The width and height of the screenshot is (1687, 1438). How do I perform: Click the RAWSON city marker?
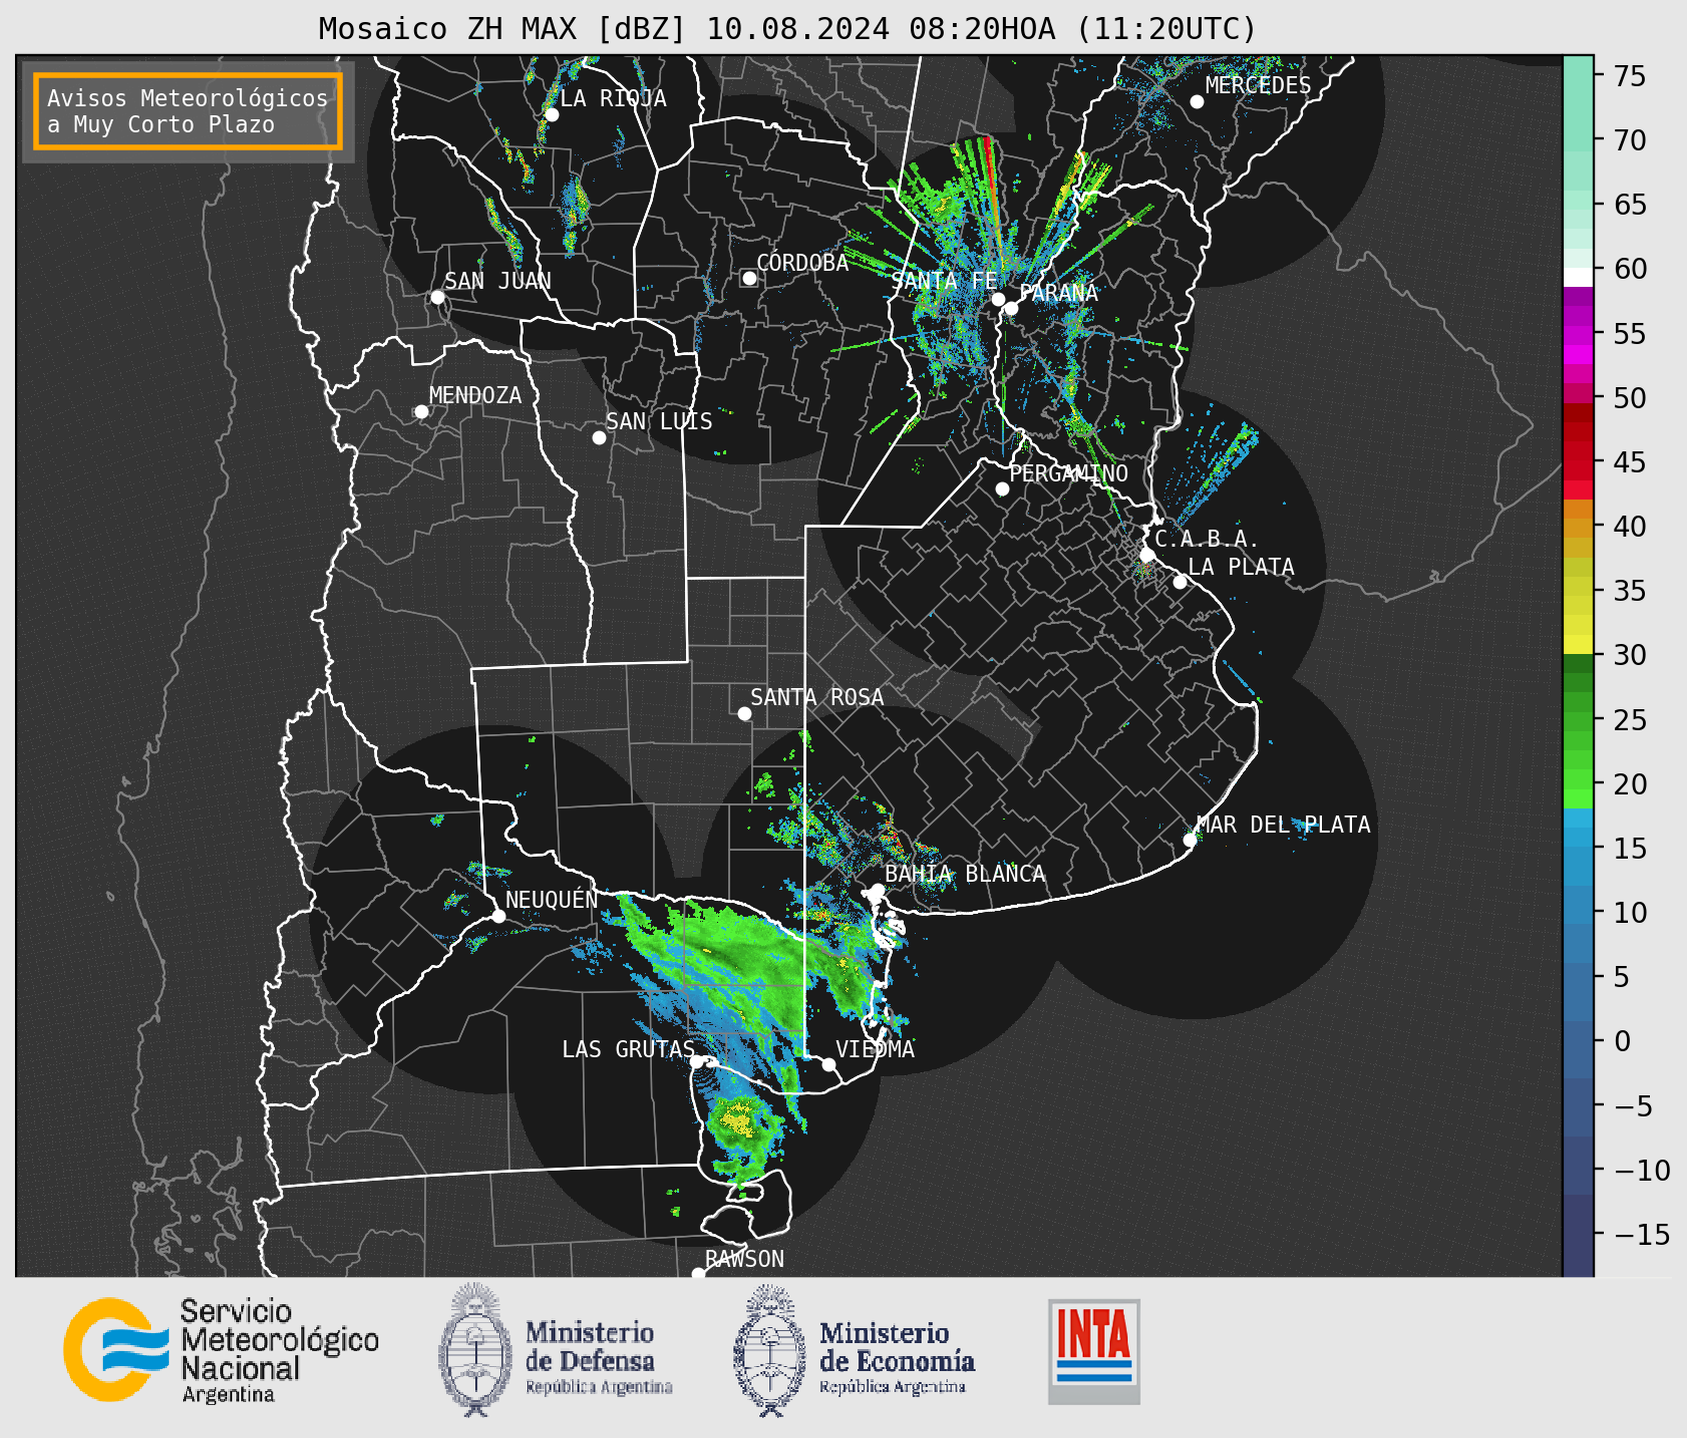(698, 1273)
